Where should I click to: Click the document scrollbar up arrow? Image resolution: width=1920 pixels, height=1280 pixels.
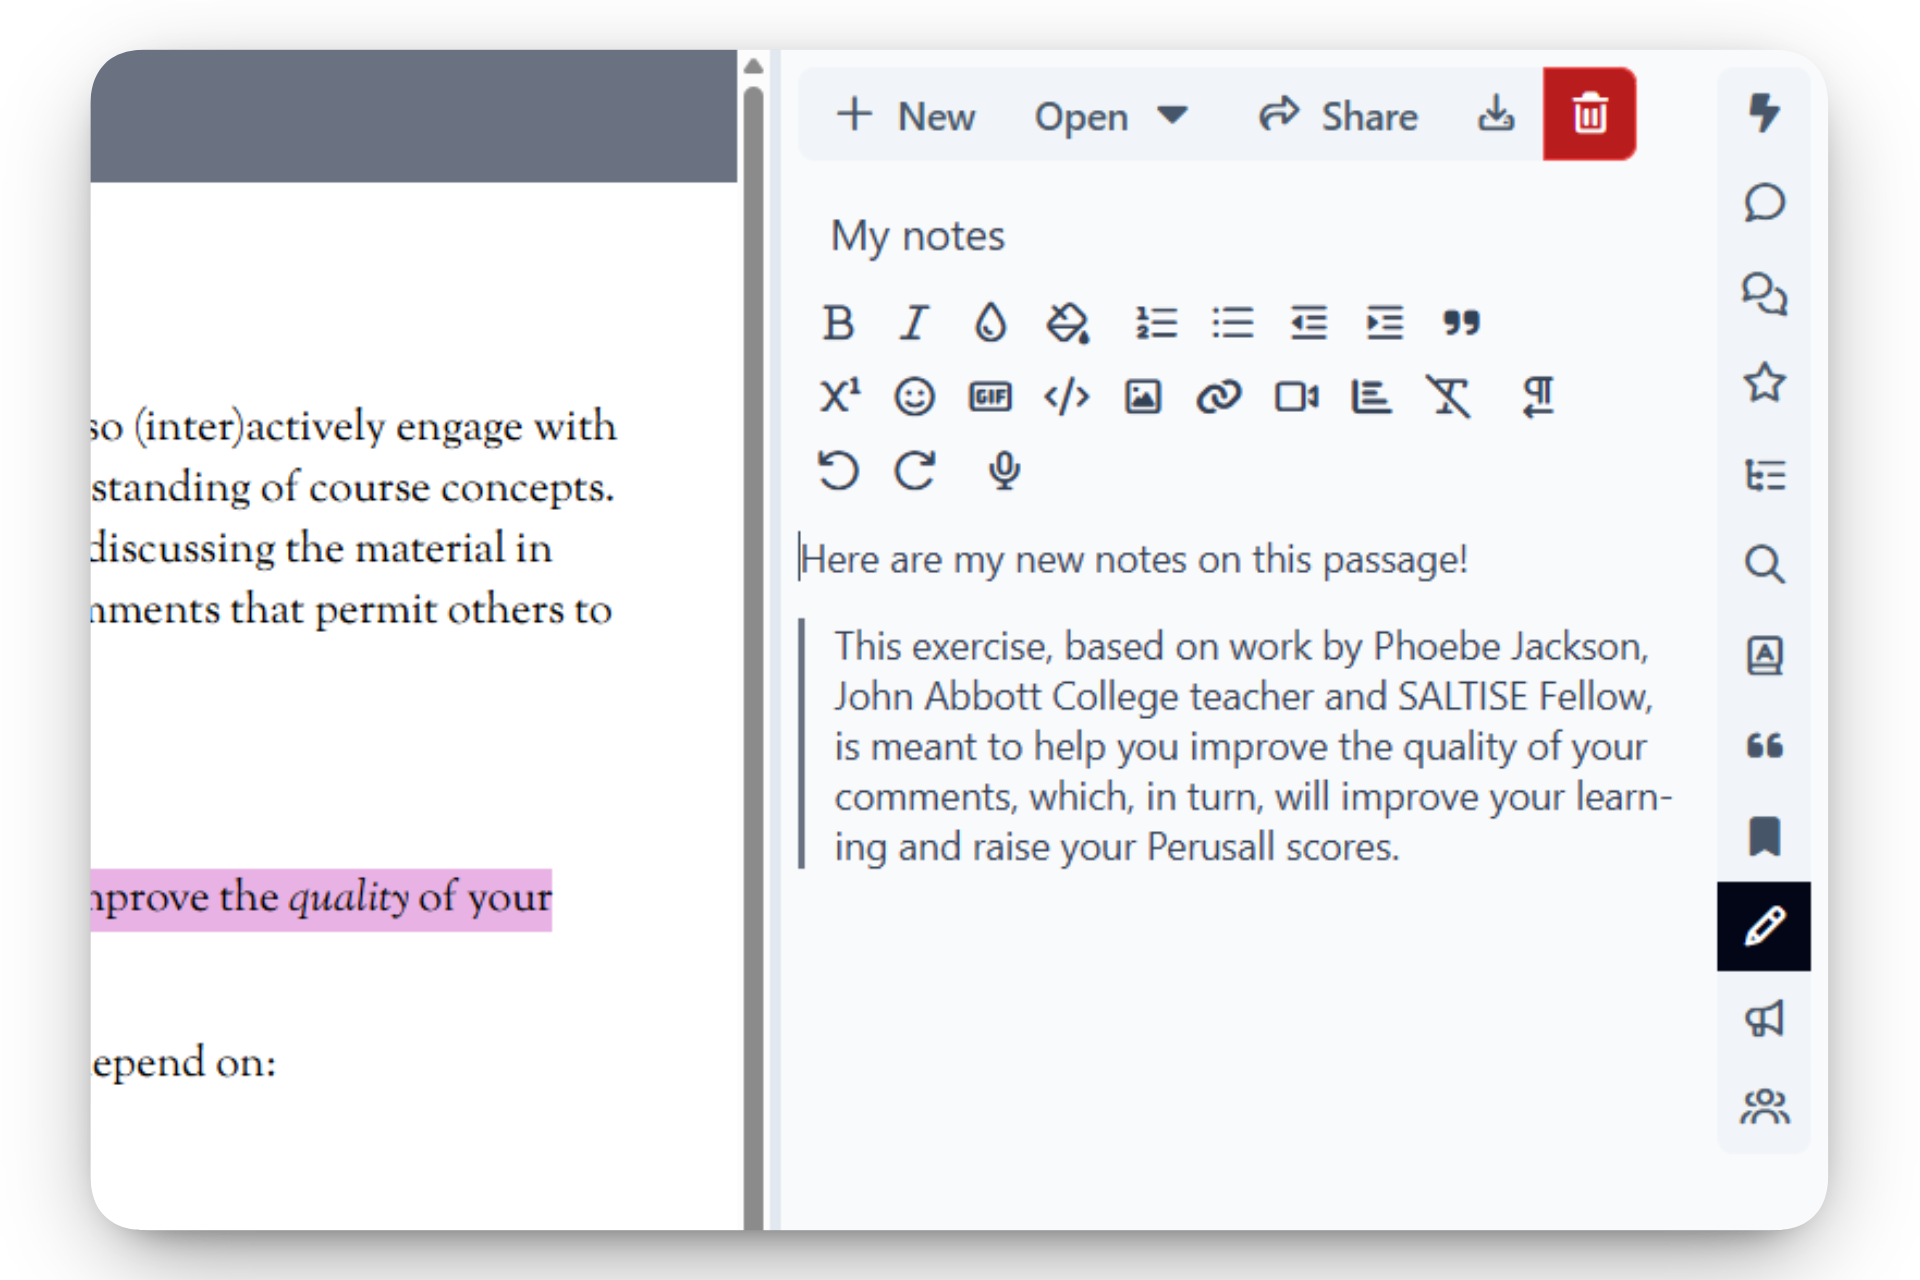coord(753,66)
